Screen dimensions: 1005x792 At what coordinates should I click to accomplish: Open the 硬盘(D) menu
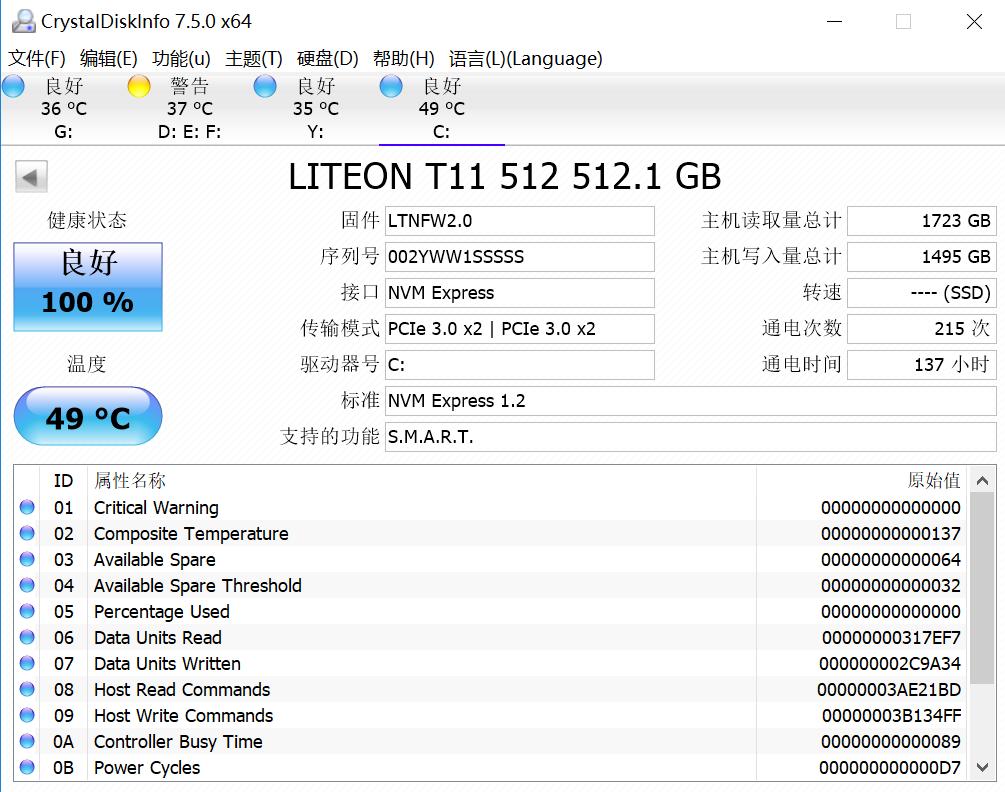point(328,58)
